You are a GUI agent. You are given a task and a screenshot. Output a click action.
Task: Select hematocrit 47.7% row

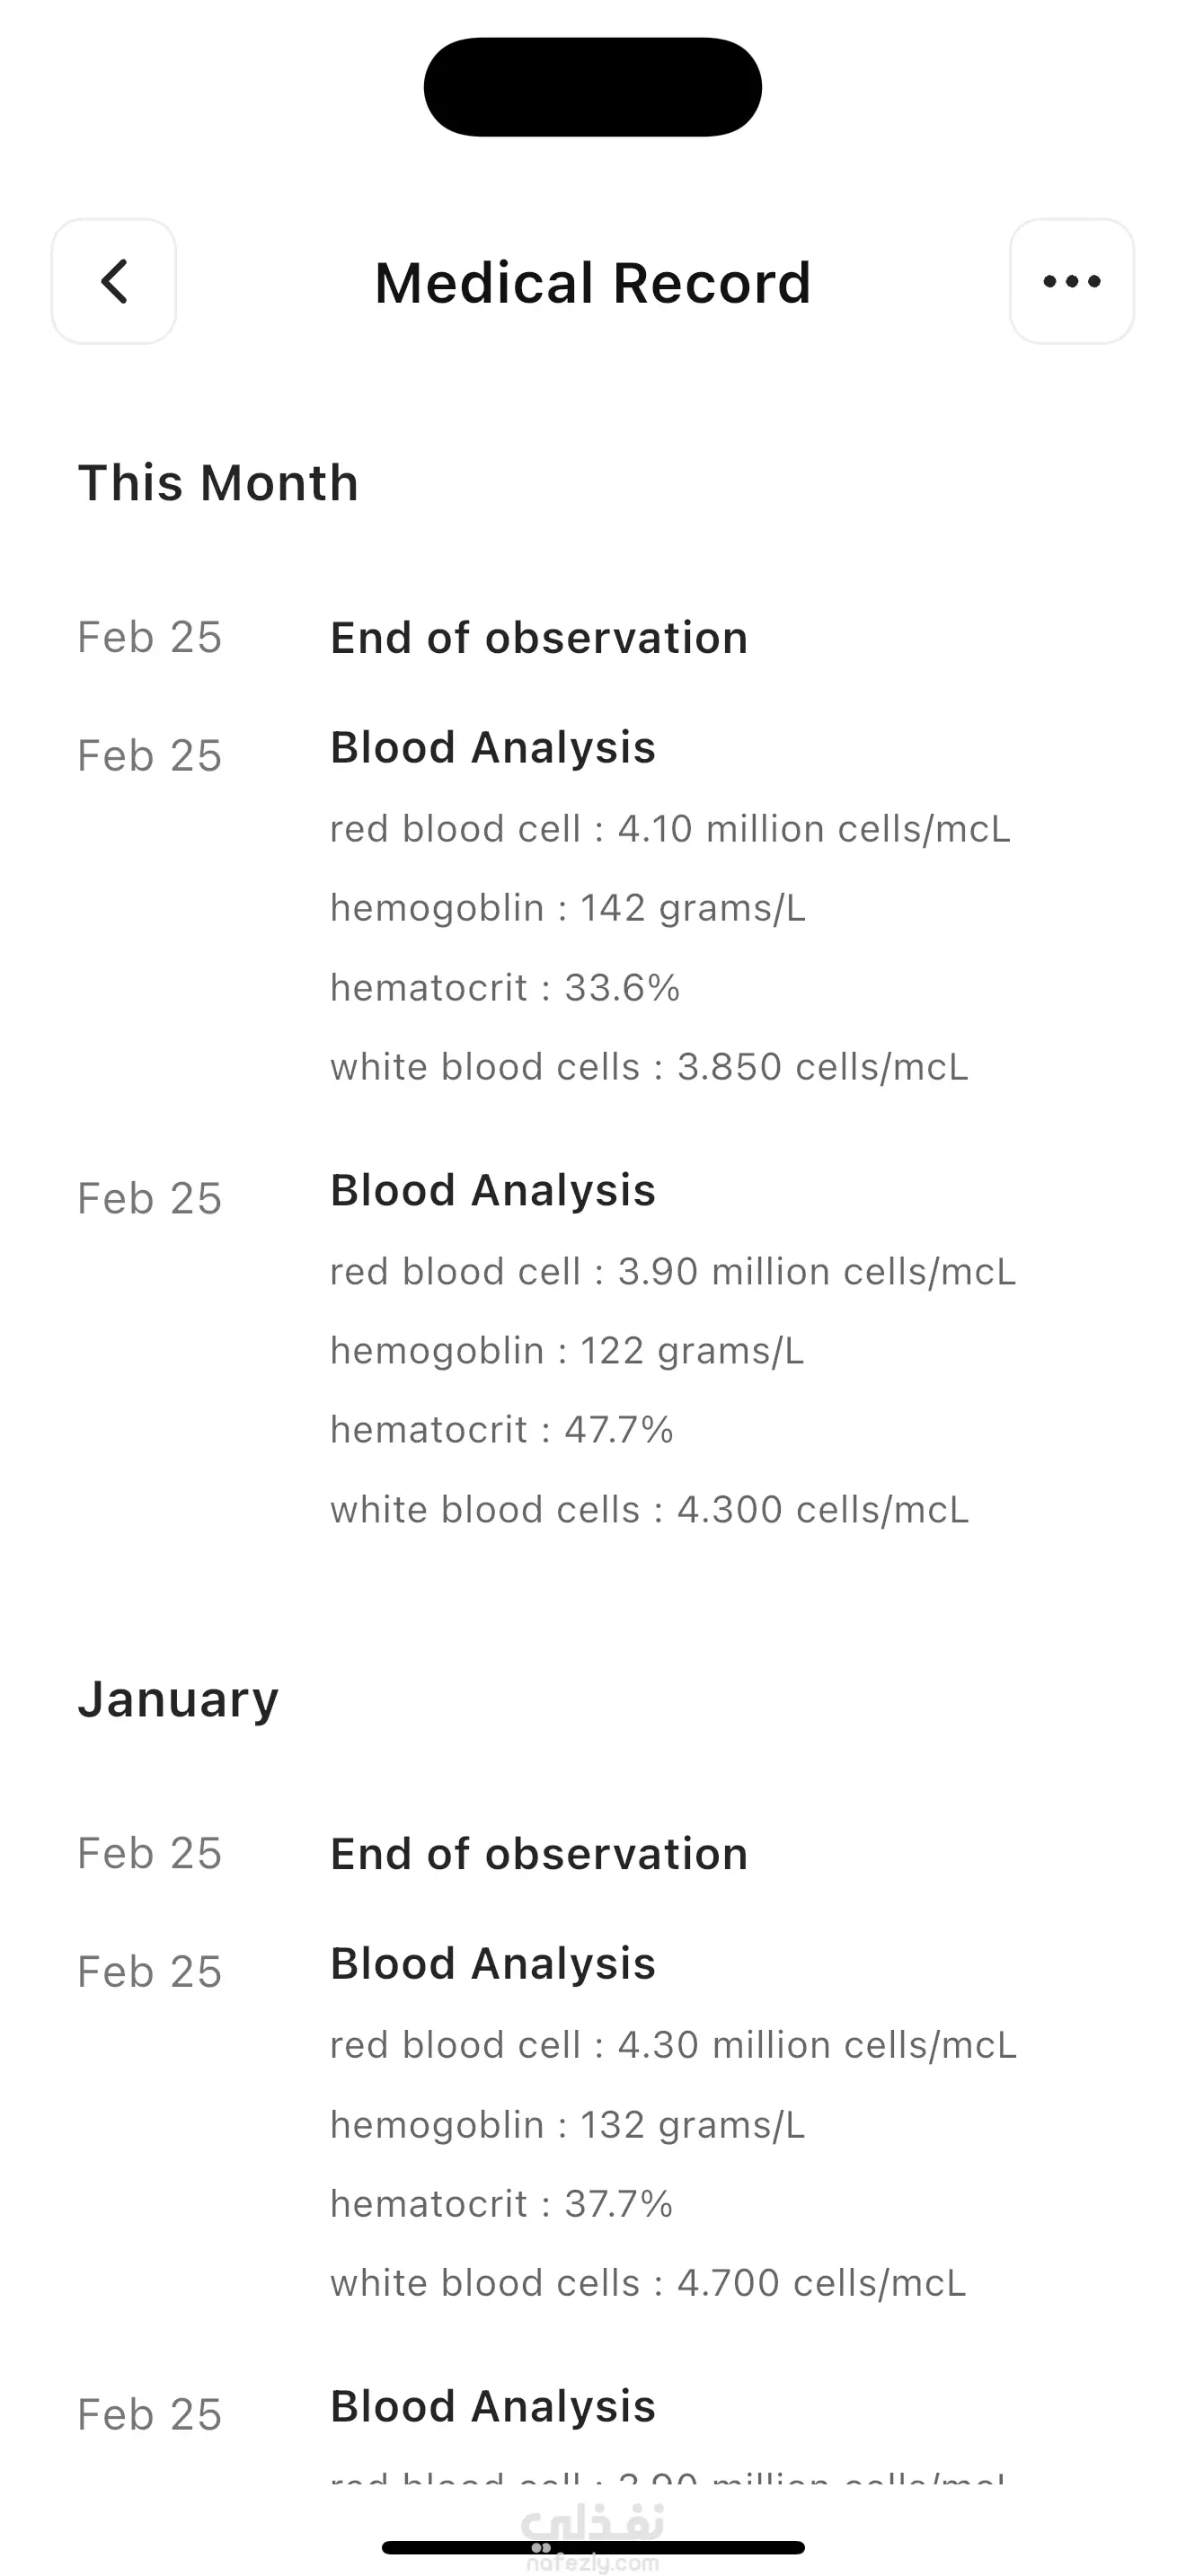point(502,1430)
